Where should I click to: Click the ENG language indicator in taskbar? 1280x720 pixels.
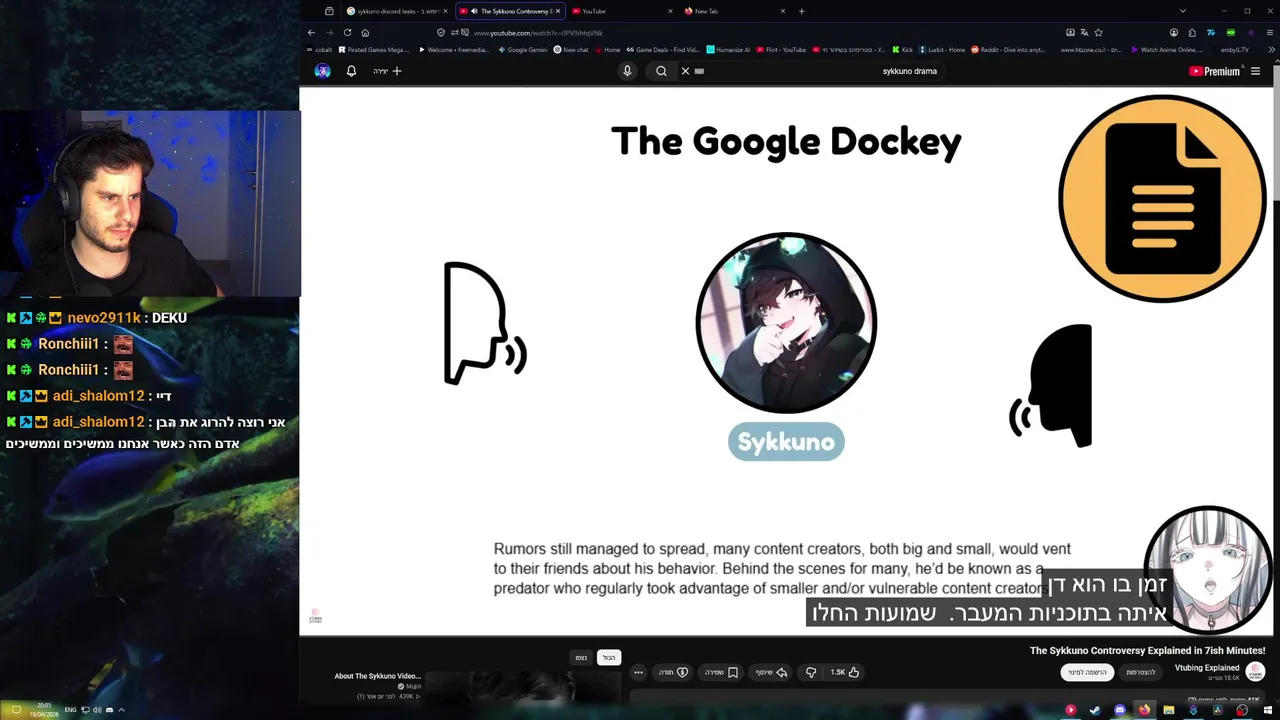click(x=70, y=710)
